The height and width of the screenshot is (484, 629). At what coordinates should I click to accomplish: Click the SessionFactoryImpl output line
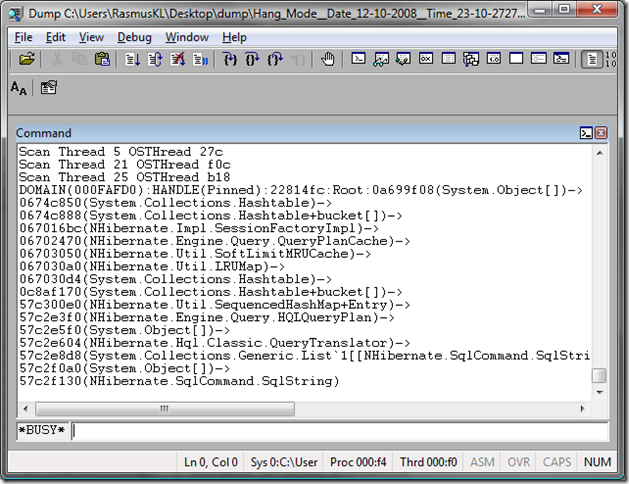click(x=199, y=228)
